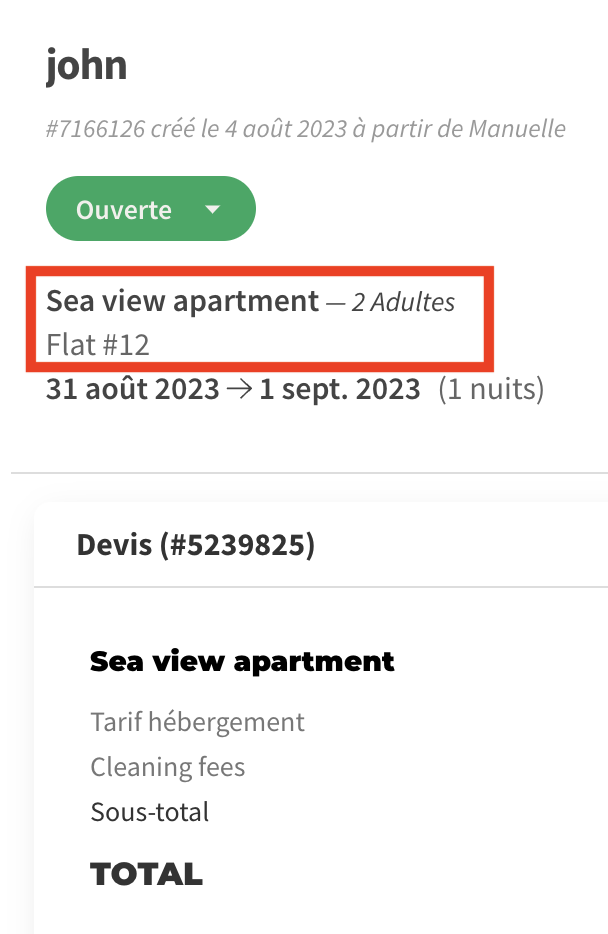Select the "Flat #12" unit label
This screenshot has width=608, height=934.
point(97,345)
